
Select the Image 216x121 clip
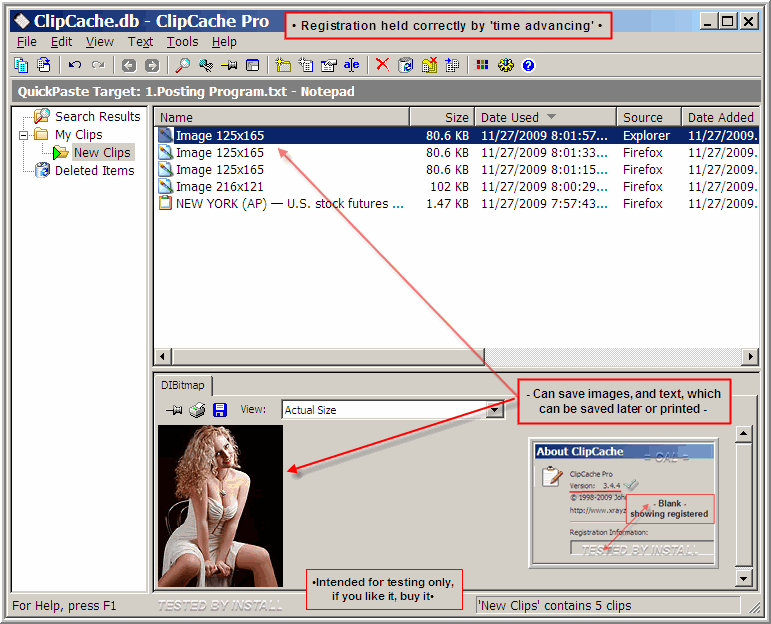457,187
